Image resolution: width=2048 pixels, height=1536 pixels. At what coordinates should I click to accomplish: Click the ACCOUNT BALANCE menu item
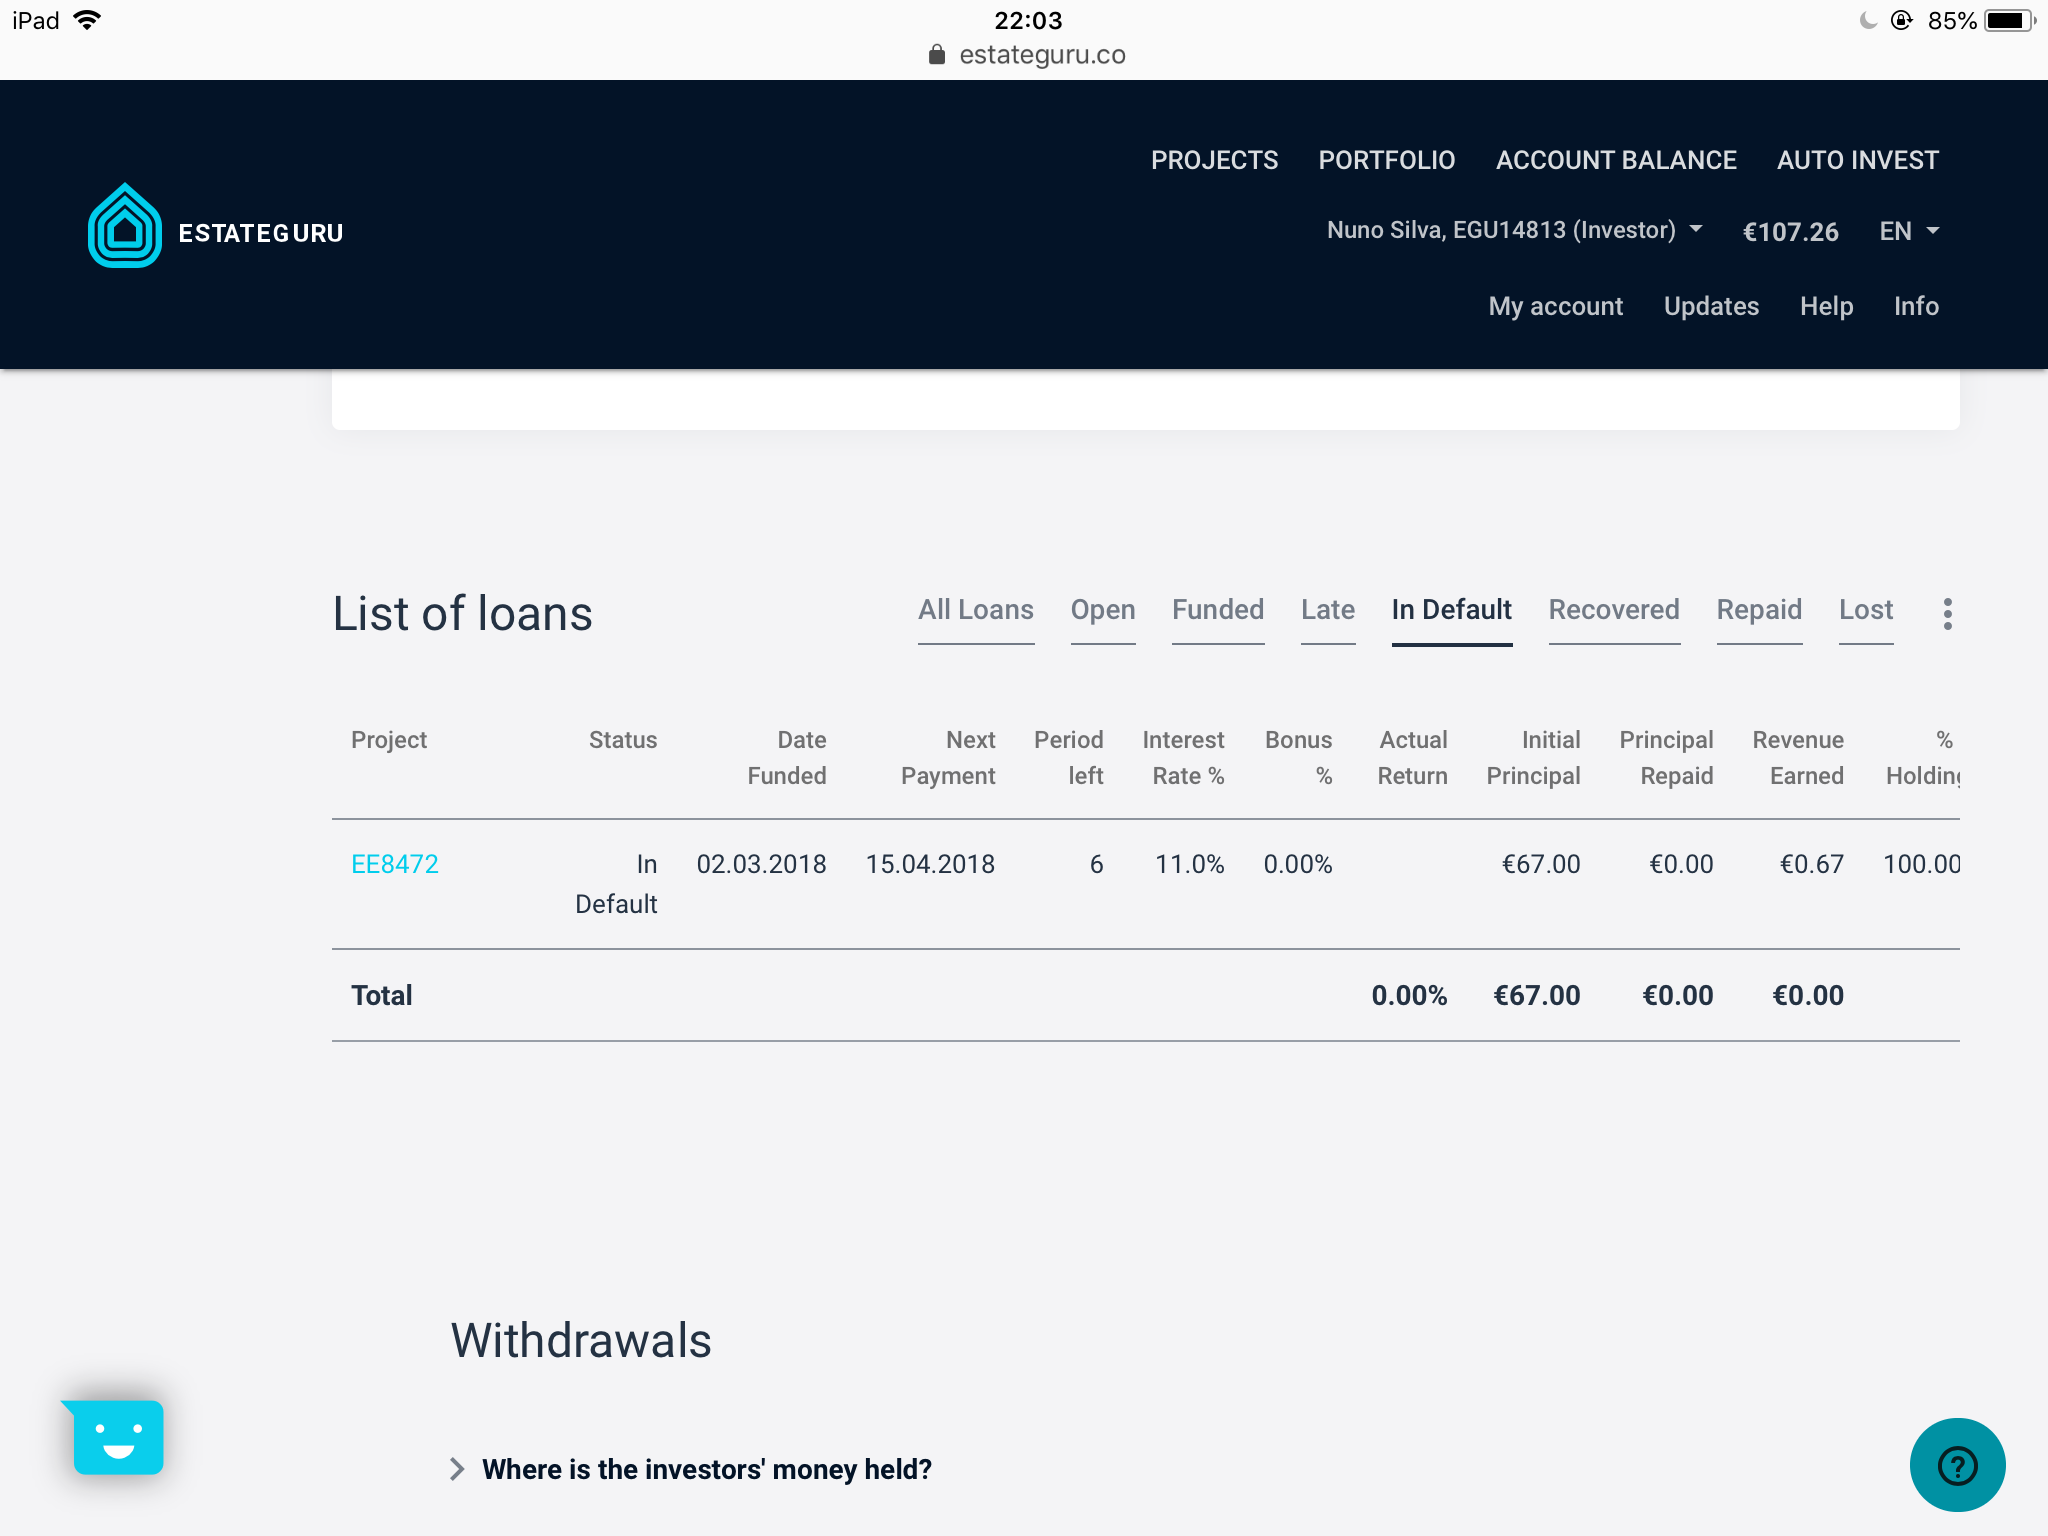pos(1615,160)
